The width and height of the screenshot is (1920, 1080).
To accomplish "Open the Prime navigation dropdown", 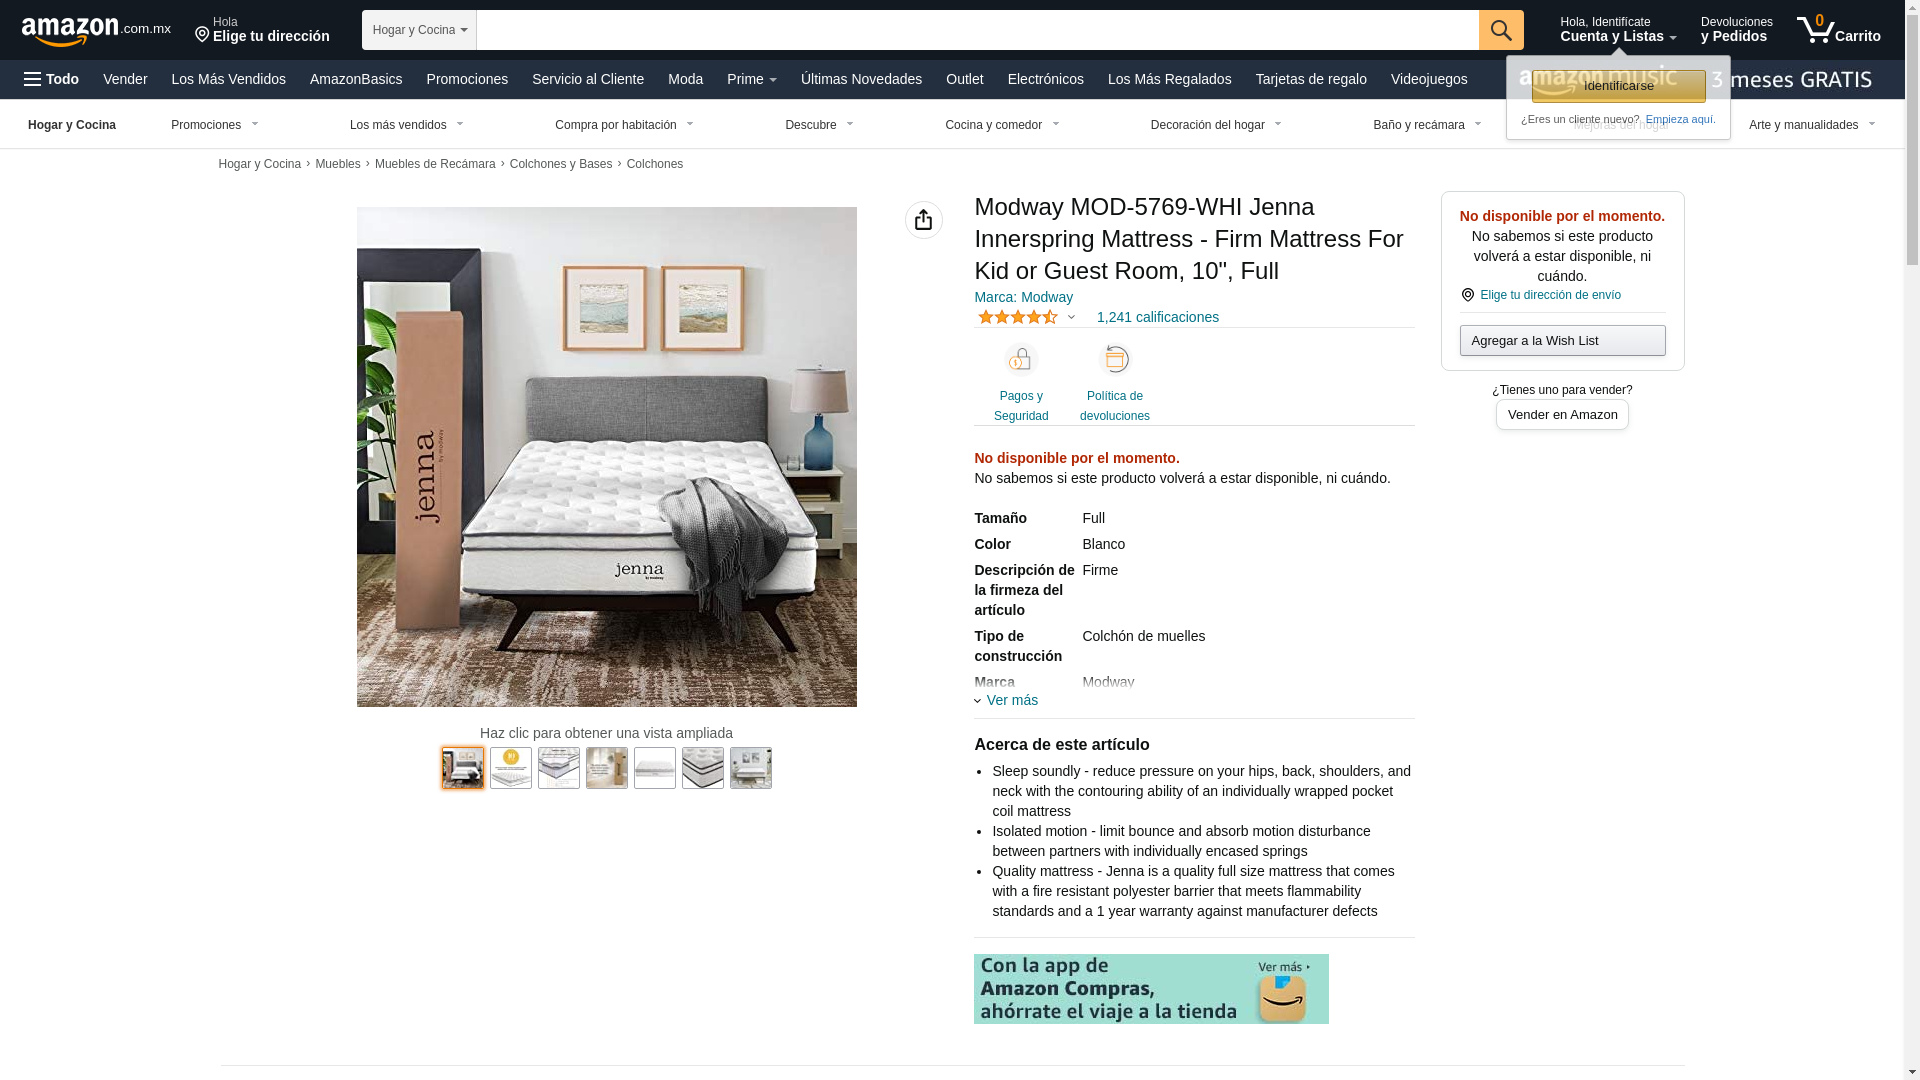I will (752, 79).
